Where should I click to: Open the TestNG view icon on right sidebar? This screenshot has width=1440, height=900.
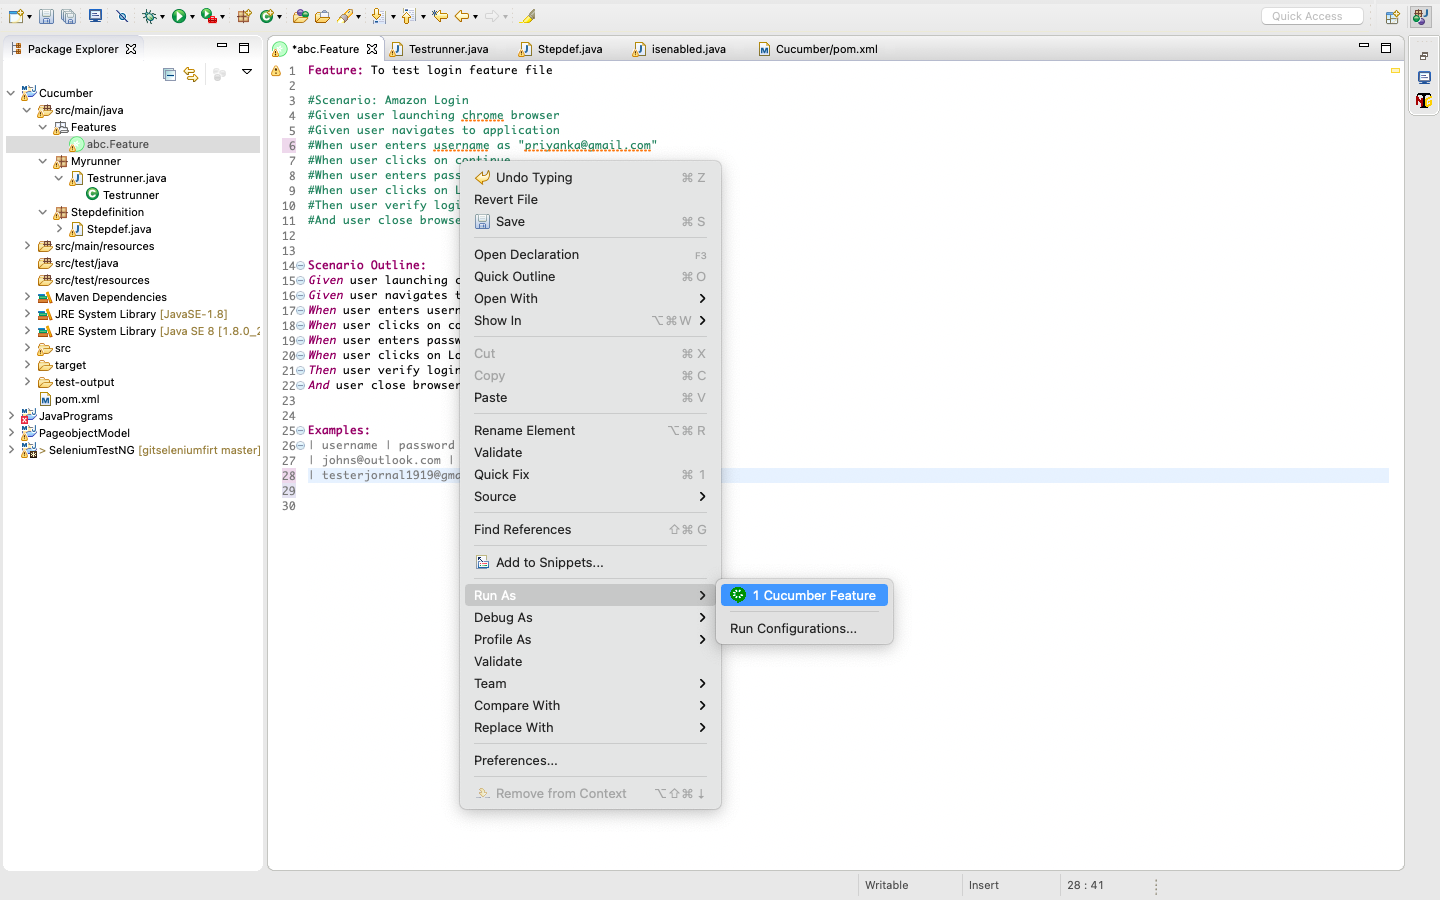[1424, 100]
